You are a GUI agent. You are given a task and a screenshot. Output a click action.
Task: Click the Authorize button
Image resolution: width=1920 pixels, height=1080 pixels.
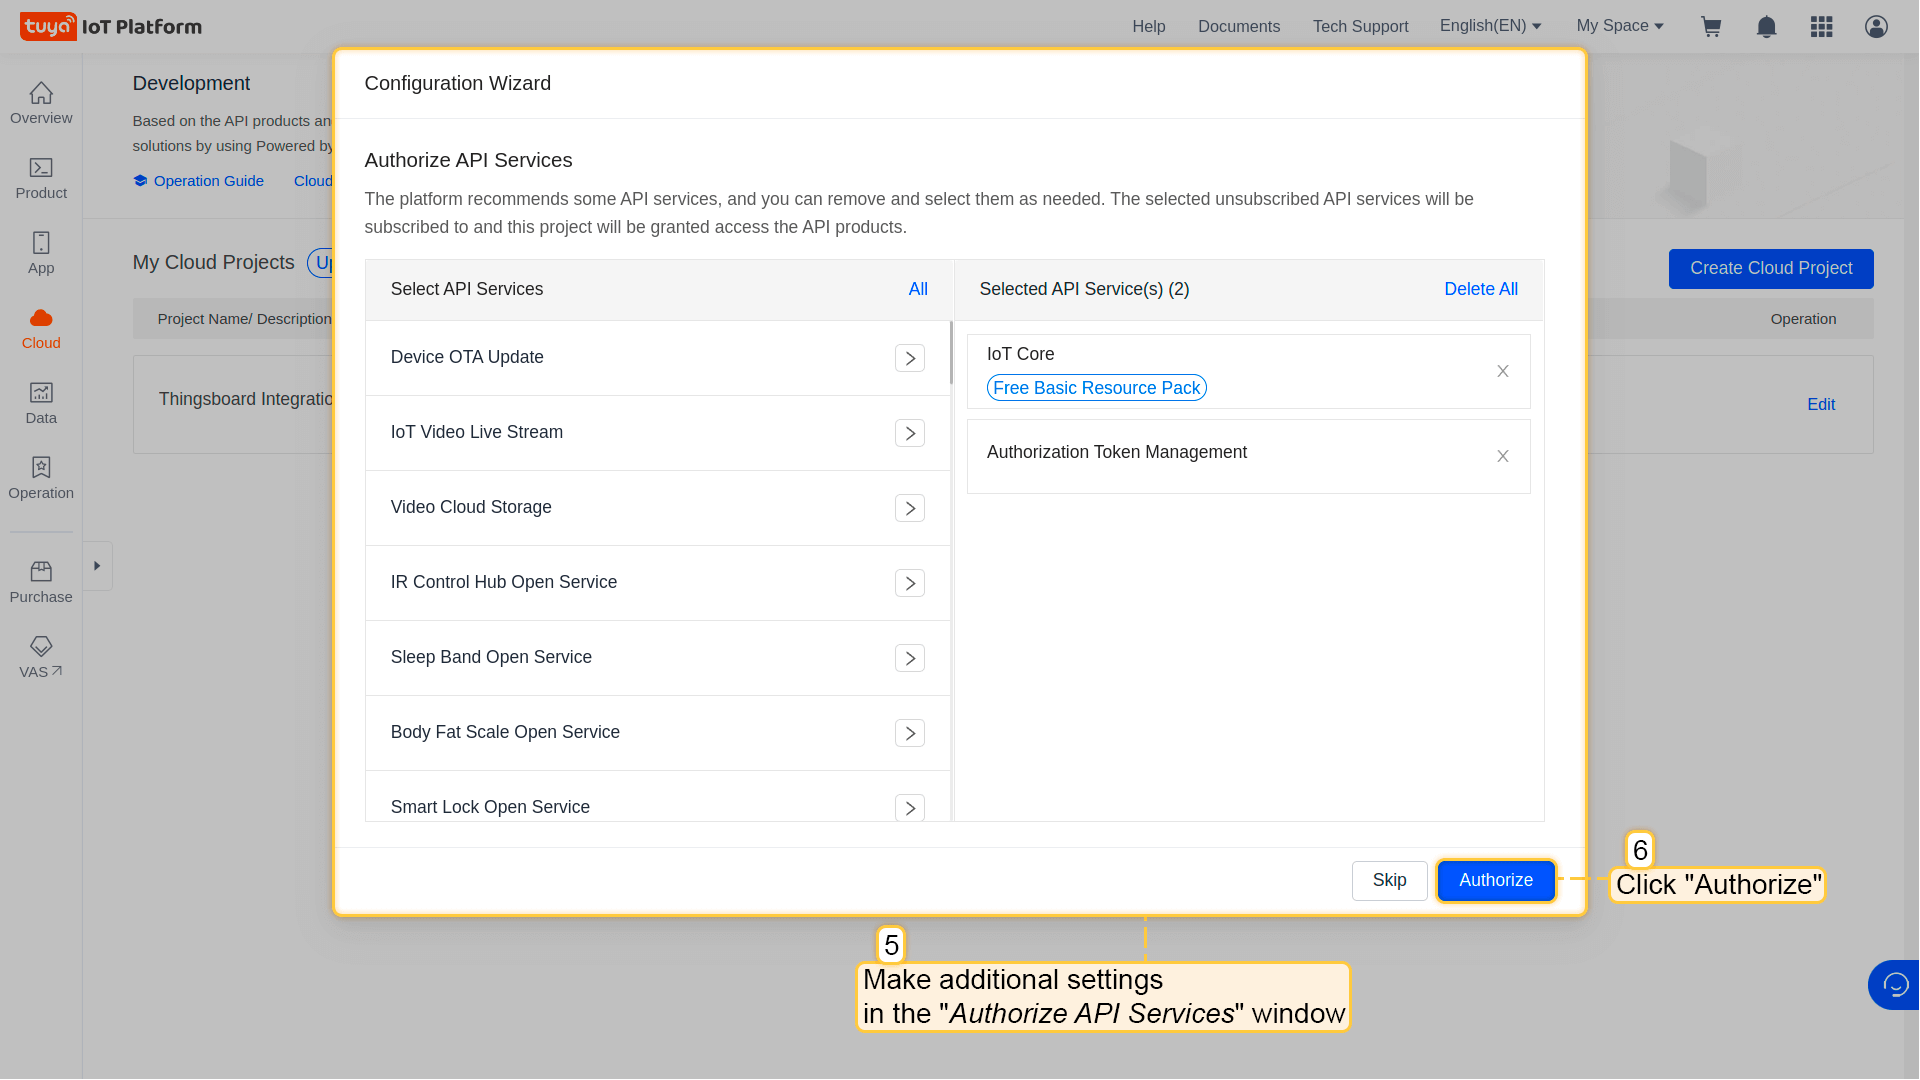click(x=1495, y=880)
